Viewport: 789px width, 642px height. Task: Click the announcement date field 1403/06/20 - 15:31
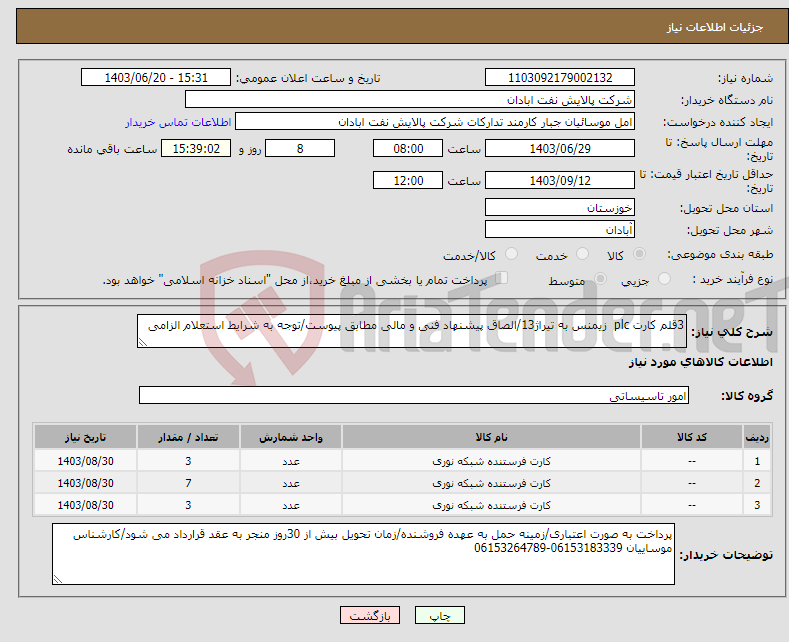(155, 77)
